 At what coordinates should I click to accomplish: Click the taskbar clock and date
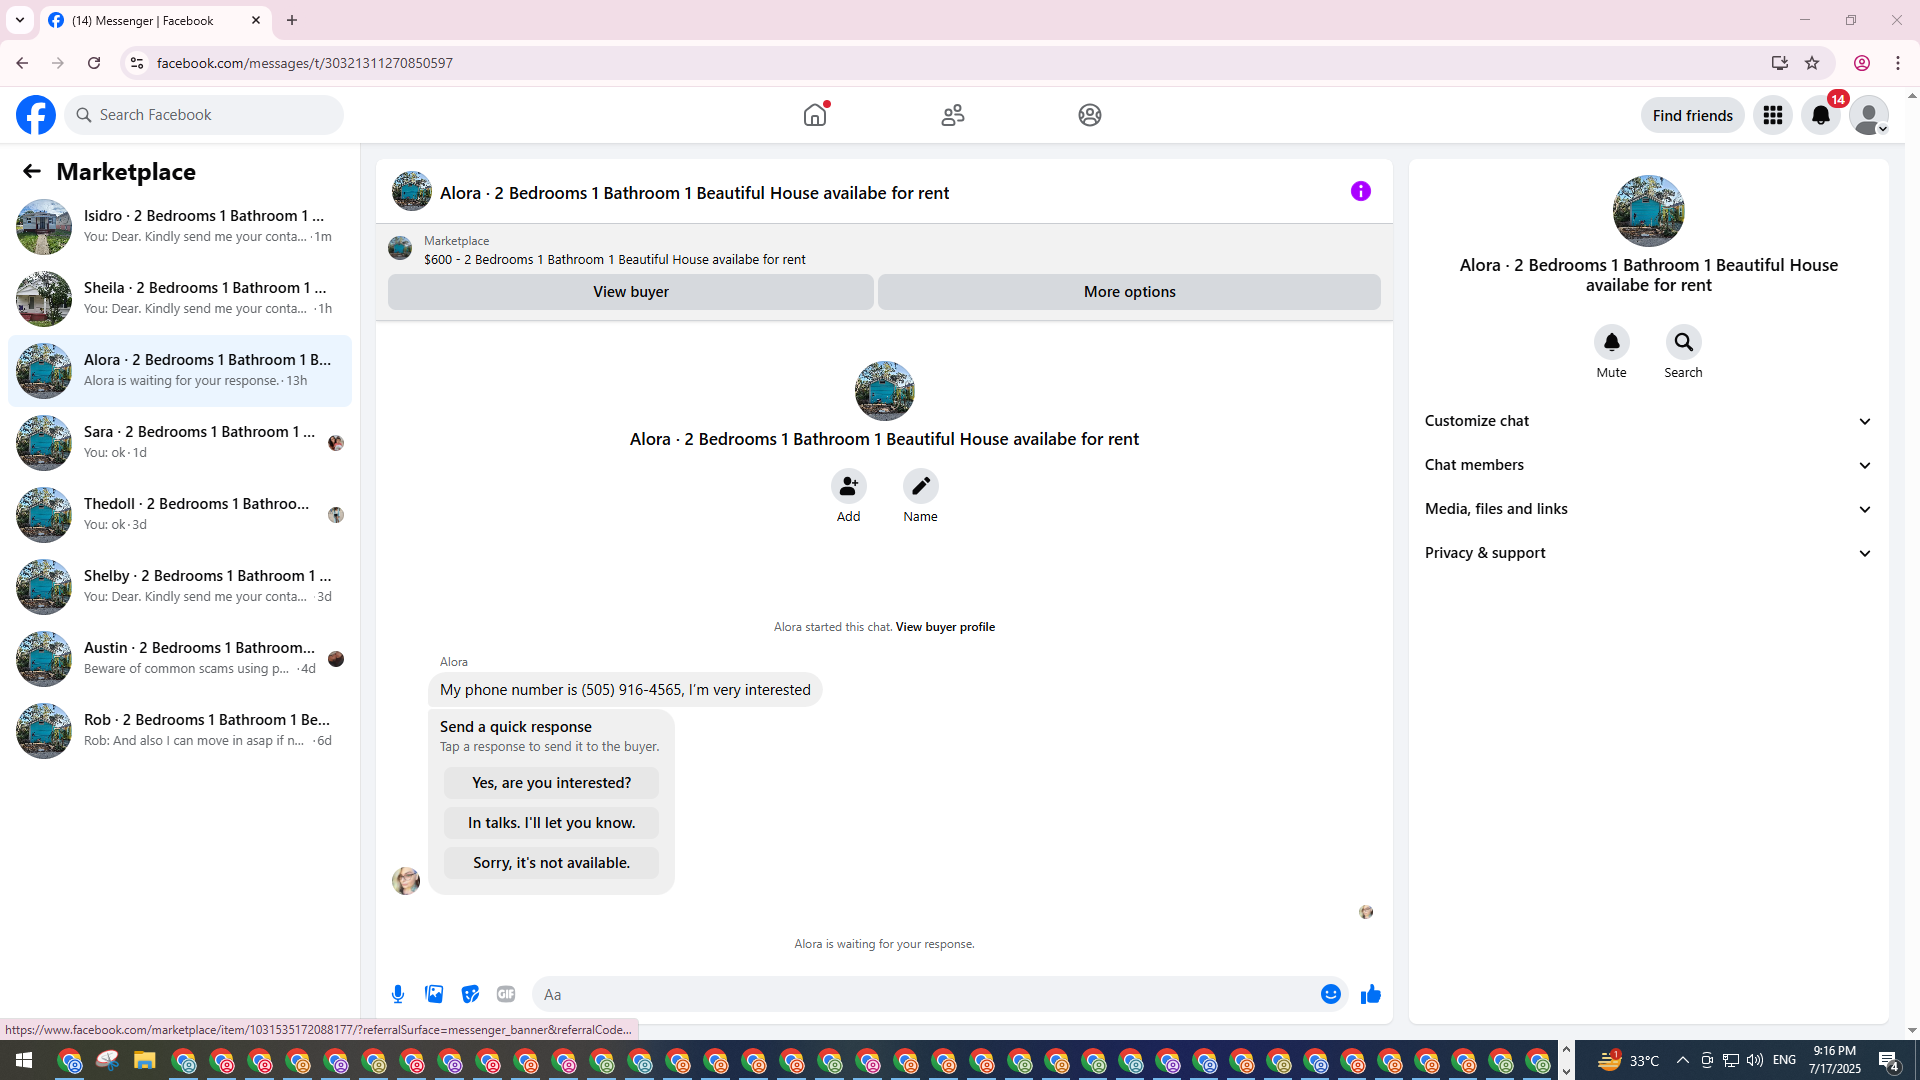1835,1060
